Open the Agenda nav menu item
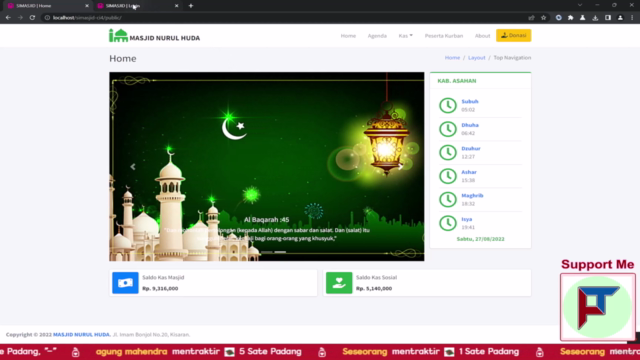This screenshot has width=640, height=360. tap(377, 36)
